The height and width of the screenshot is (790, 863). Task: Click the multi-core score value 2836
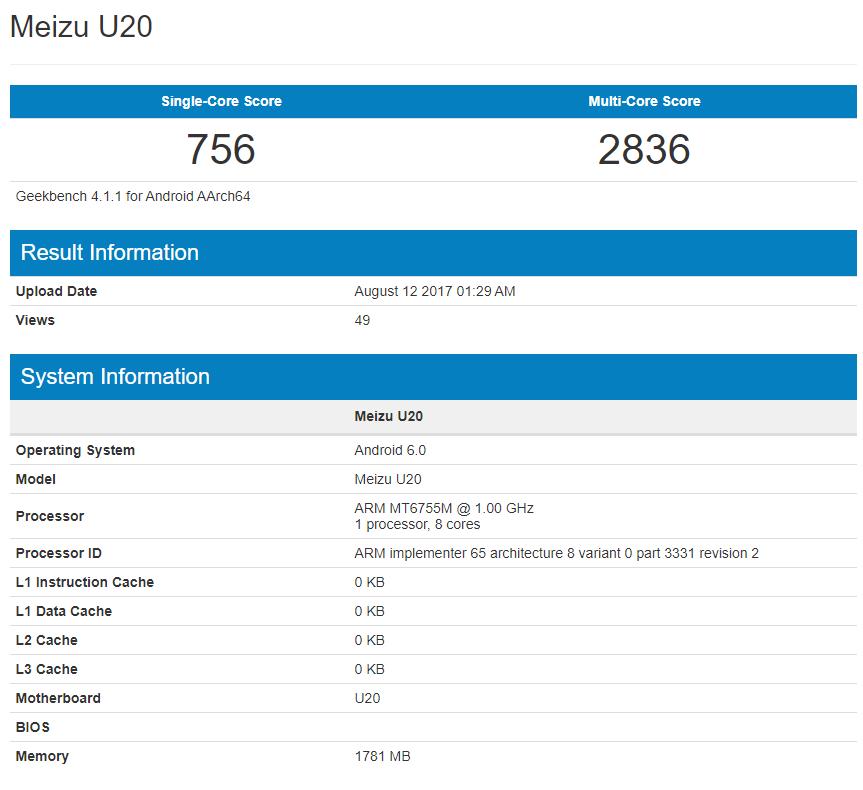pyautogui.click(x=644, y=150)
